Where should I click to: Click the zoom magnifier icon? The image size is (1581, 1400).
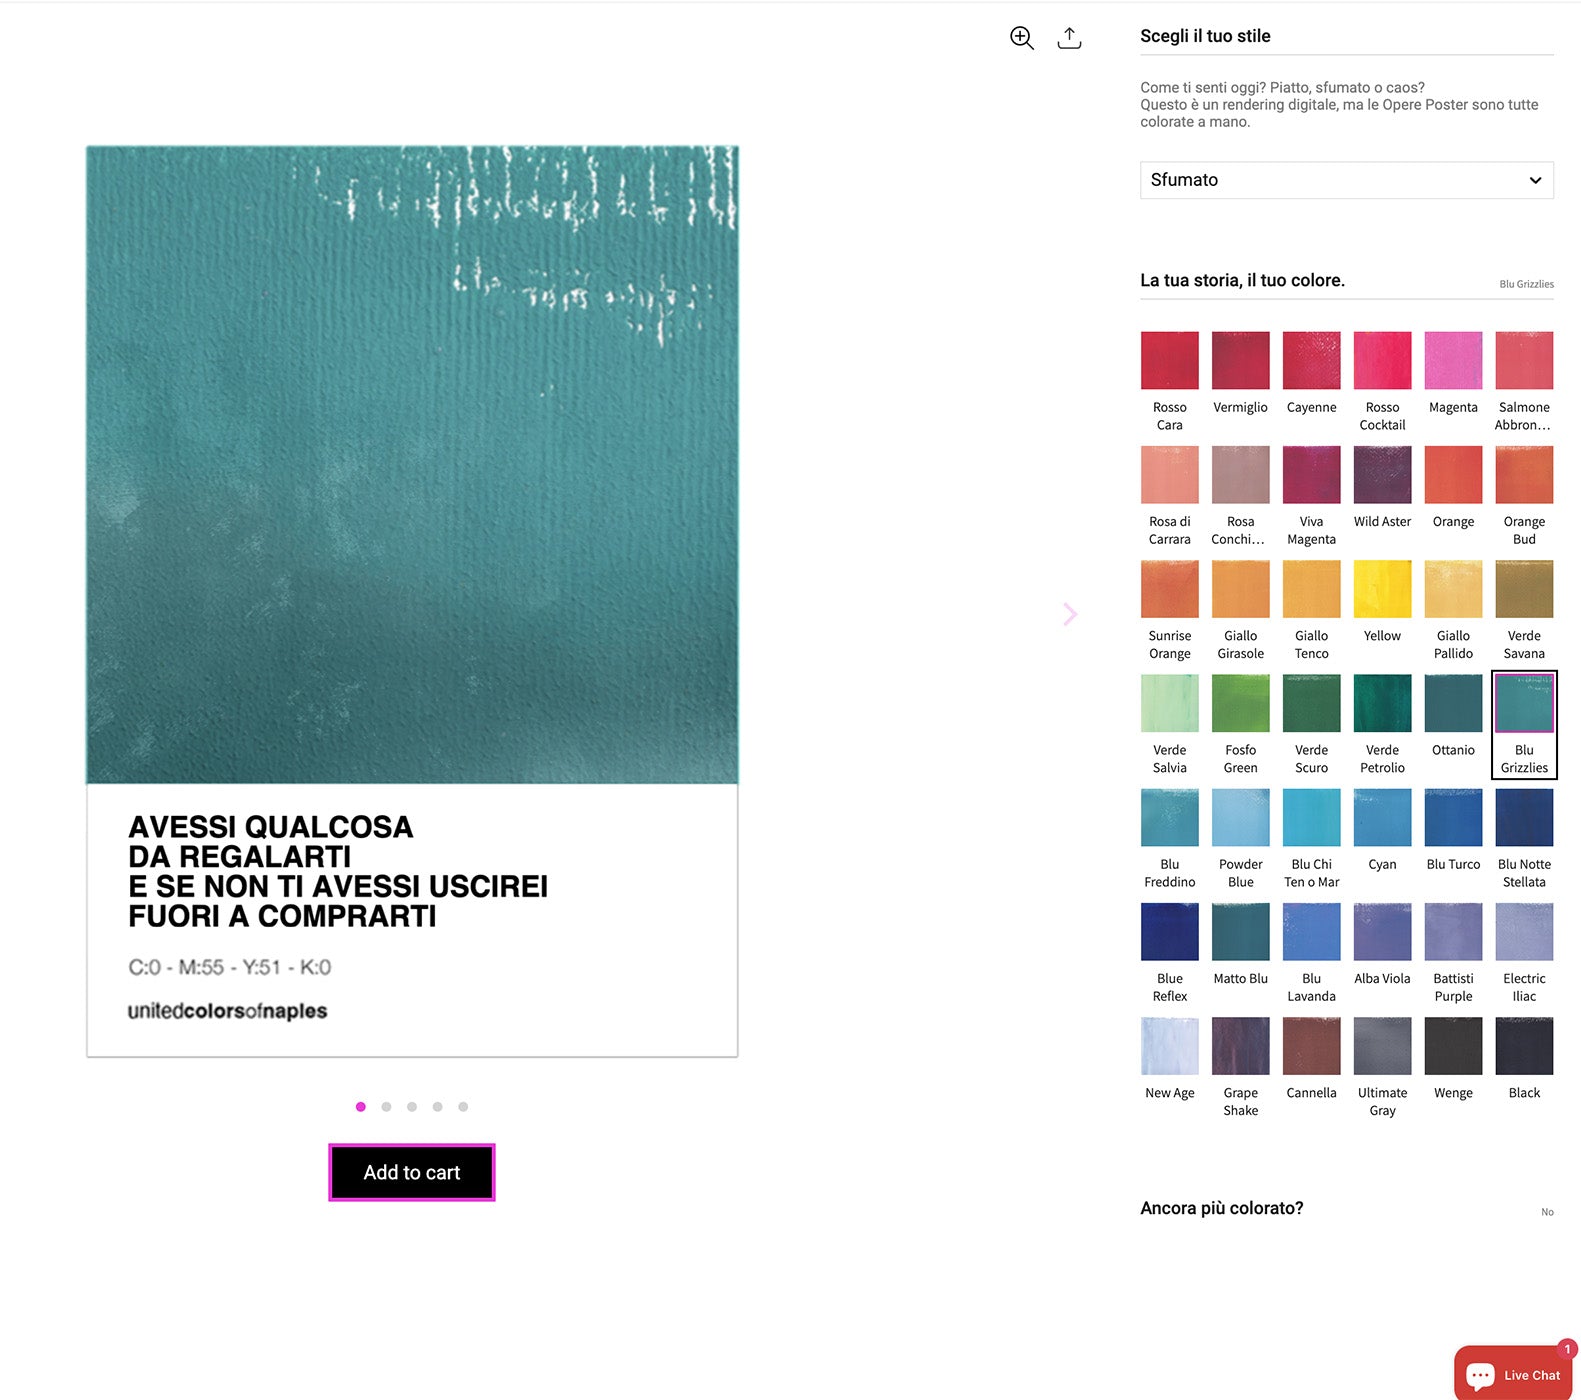(x=1021, y=38)
